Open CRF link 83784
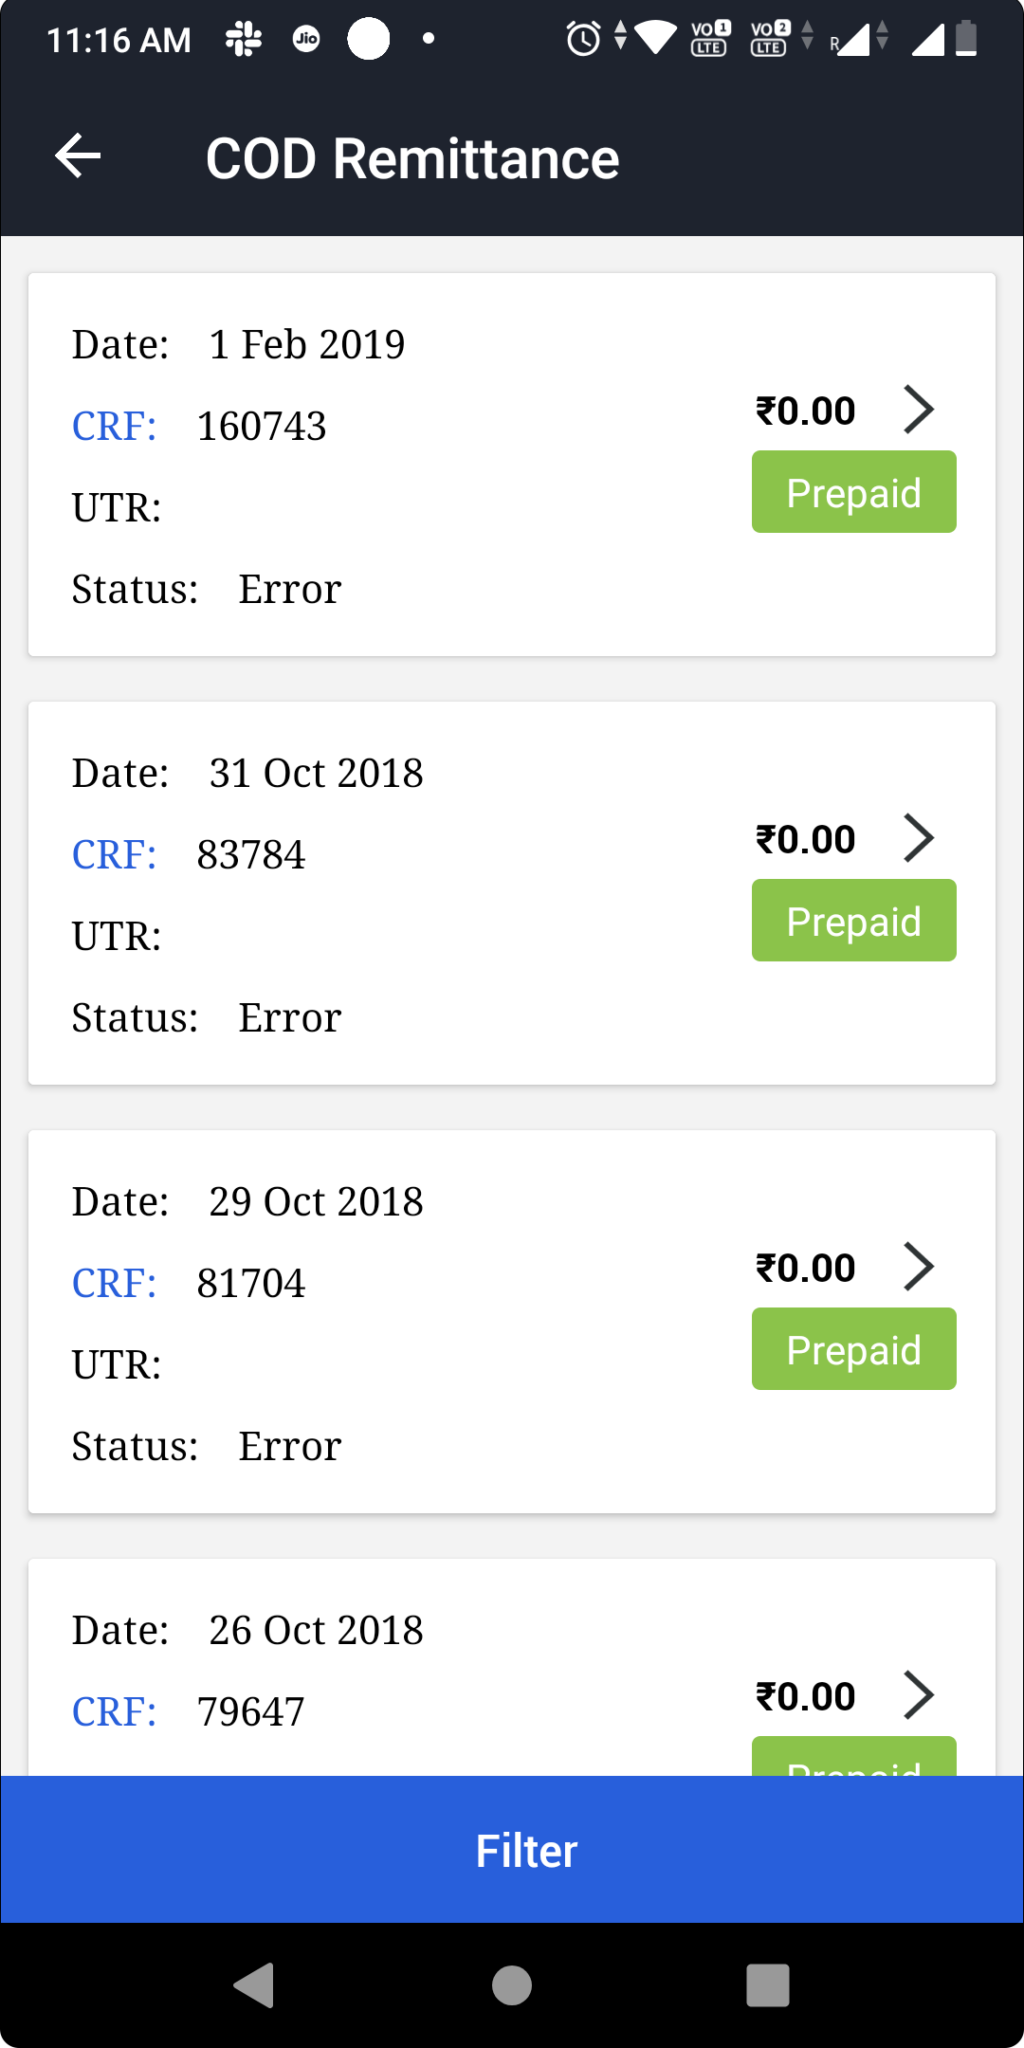 tap(113, 854)
